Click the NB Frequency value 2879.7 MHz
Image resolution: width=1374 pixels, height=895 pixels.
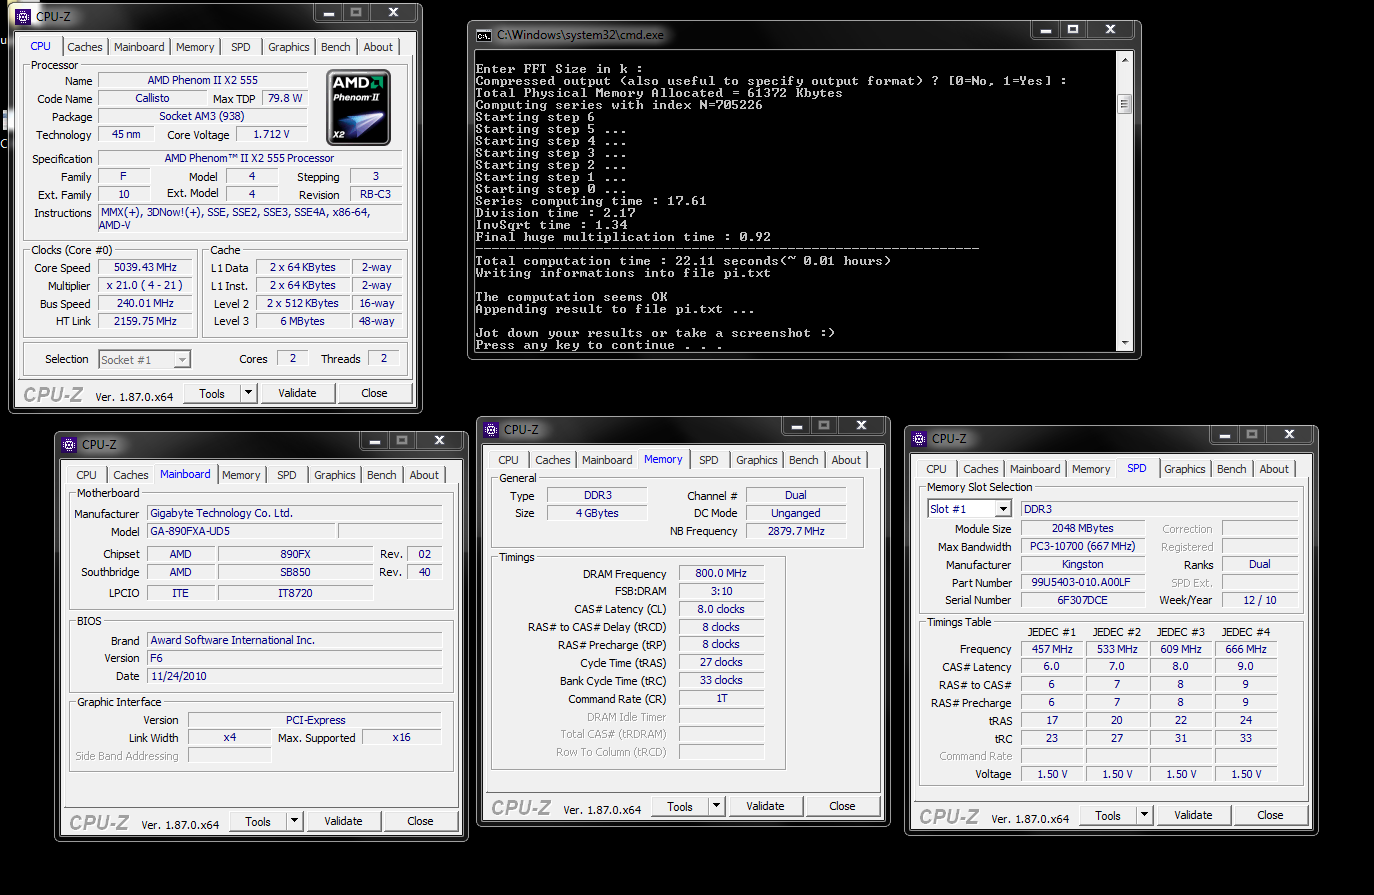796,531
